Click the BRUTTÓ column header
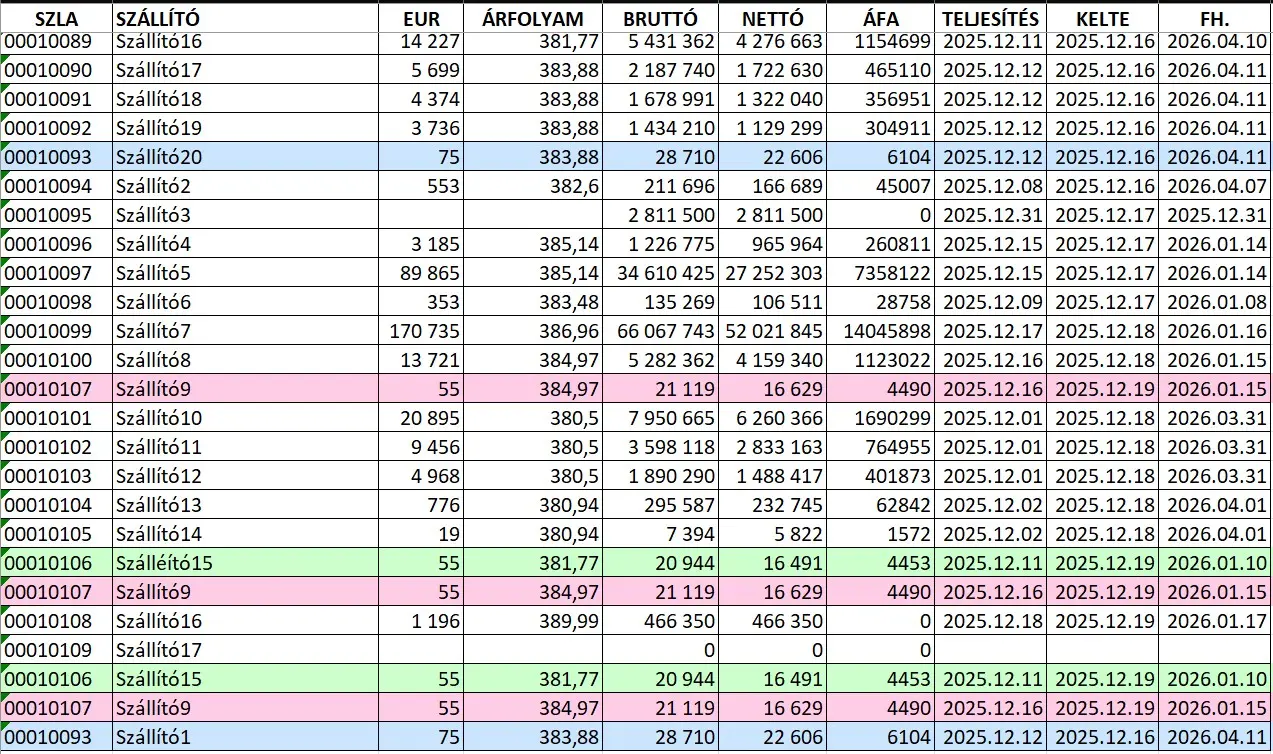This screenshot has height=754, width=1273. click(660, 17)
